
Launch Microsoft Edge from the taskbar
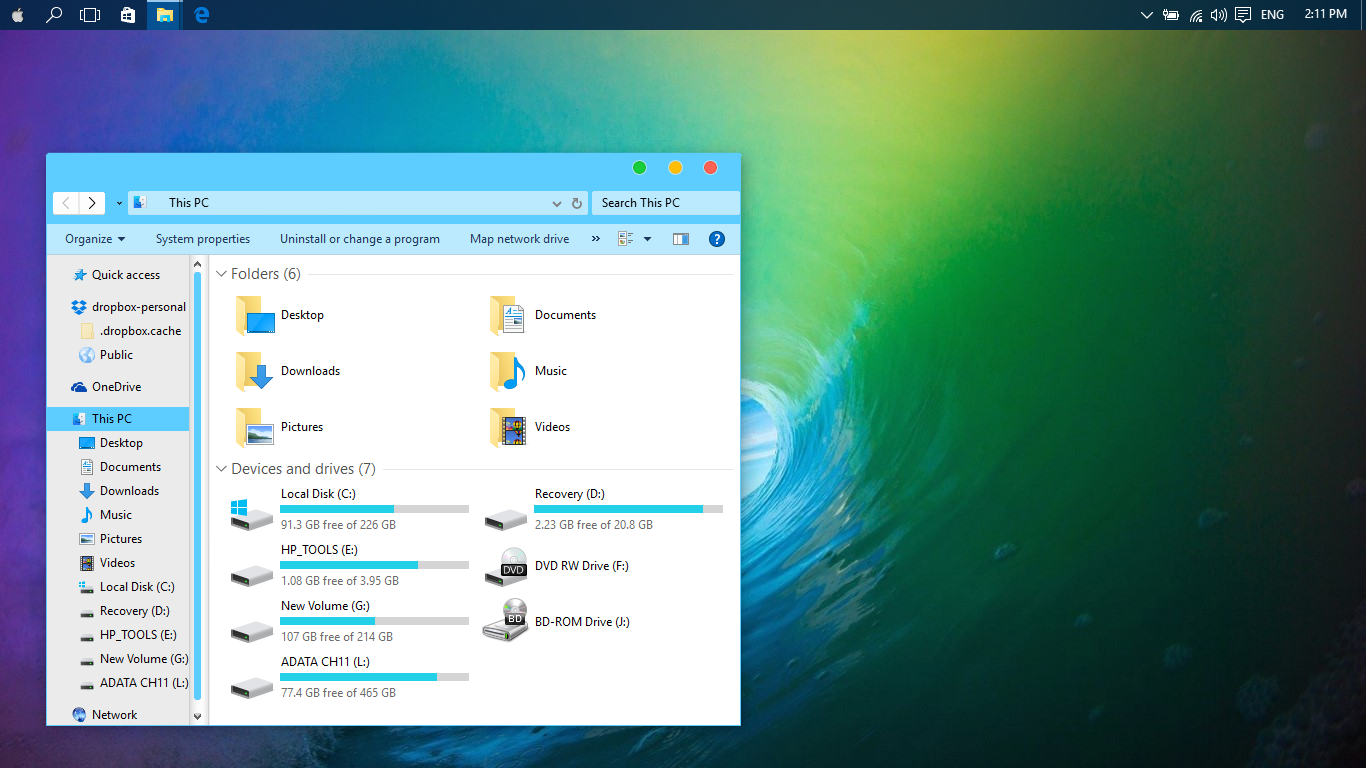coord(200,14)
